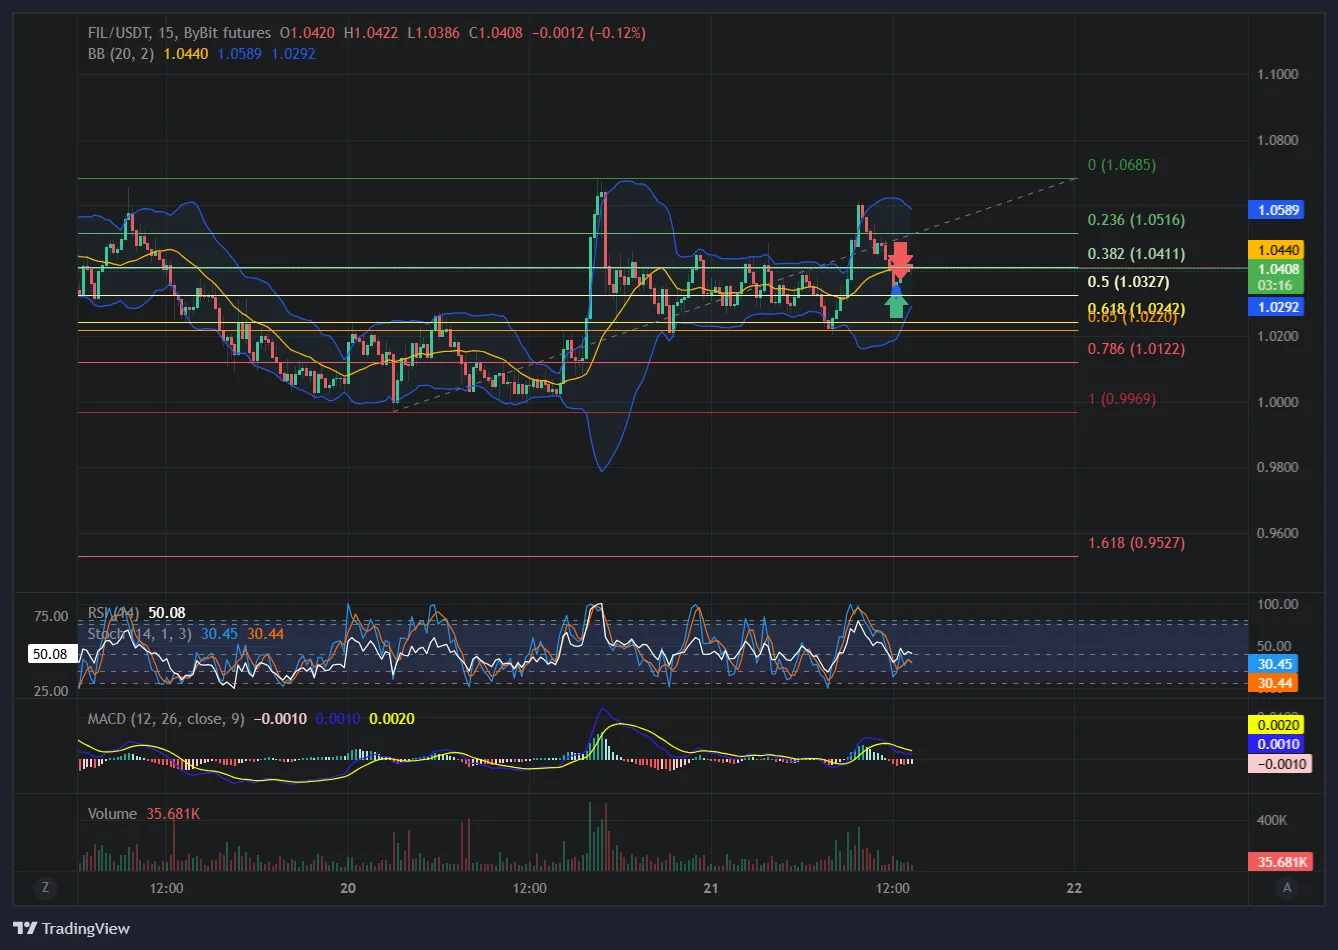This screenshot has width=1338, height=950.
Task: Click the MACD (12, 26, close, 9) legend
Action: point(166,719)
